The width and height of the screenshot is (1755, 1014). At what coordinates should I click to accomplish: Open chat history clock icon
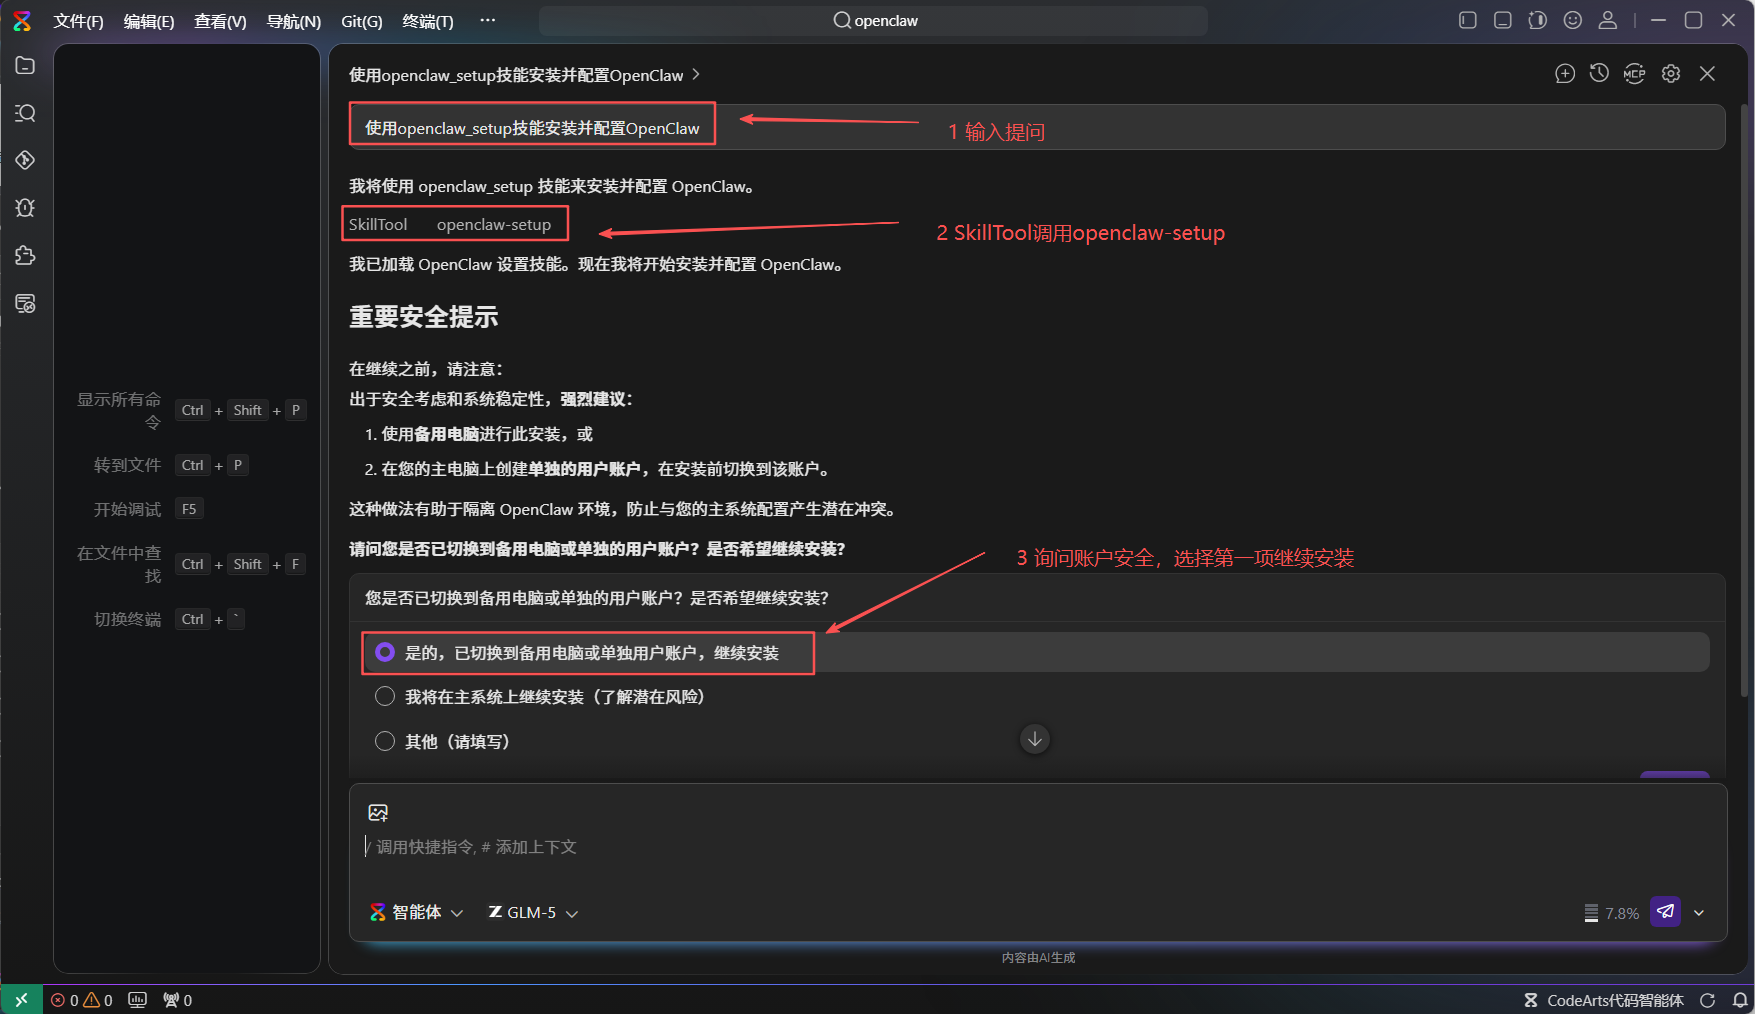click(1599, 74)
